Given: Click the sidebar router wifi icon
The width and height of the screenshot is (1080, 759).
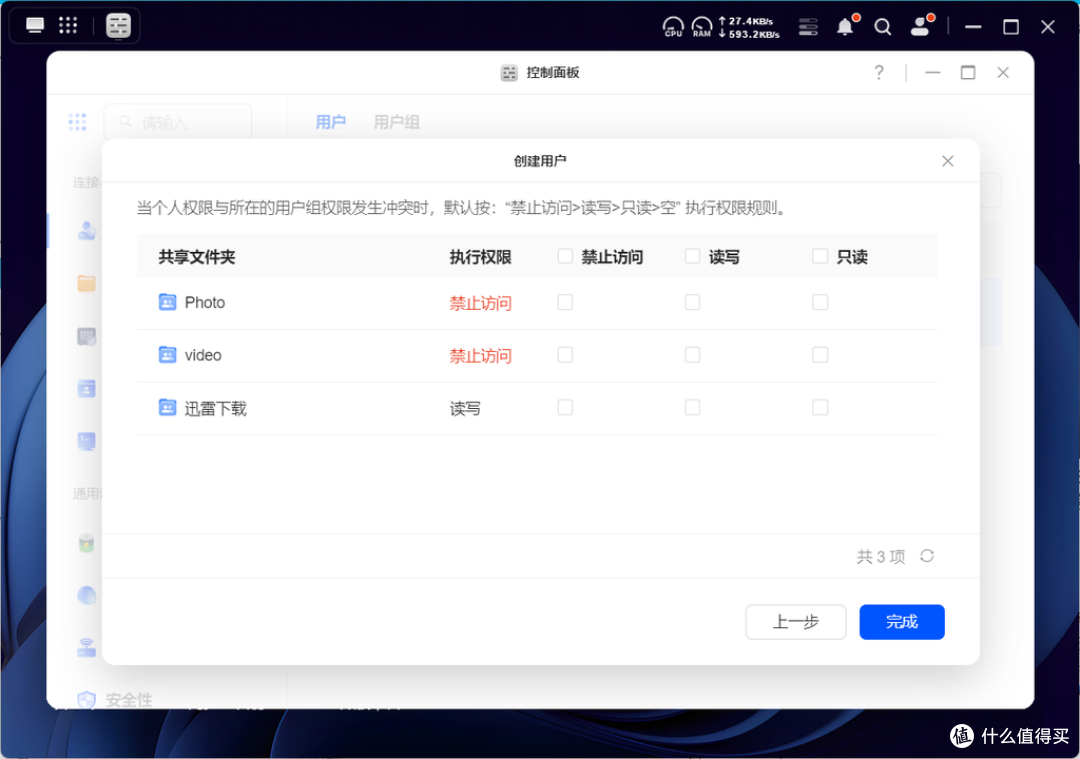Looking at the screenshot, I should (x=87, y=647).
